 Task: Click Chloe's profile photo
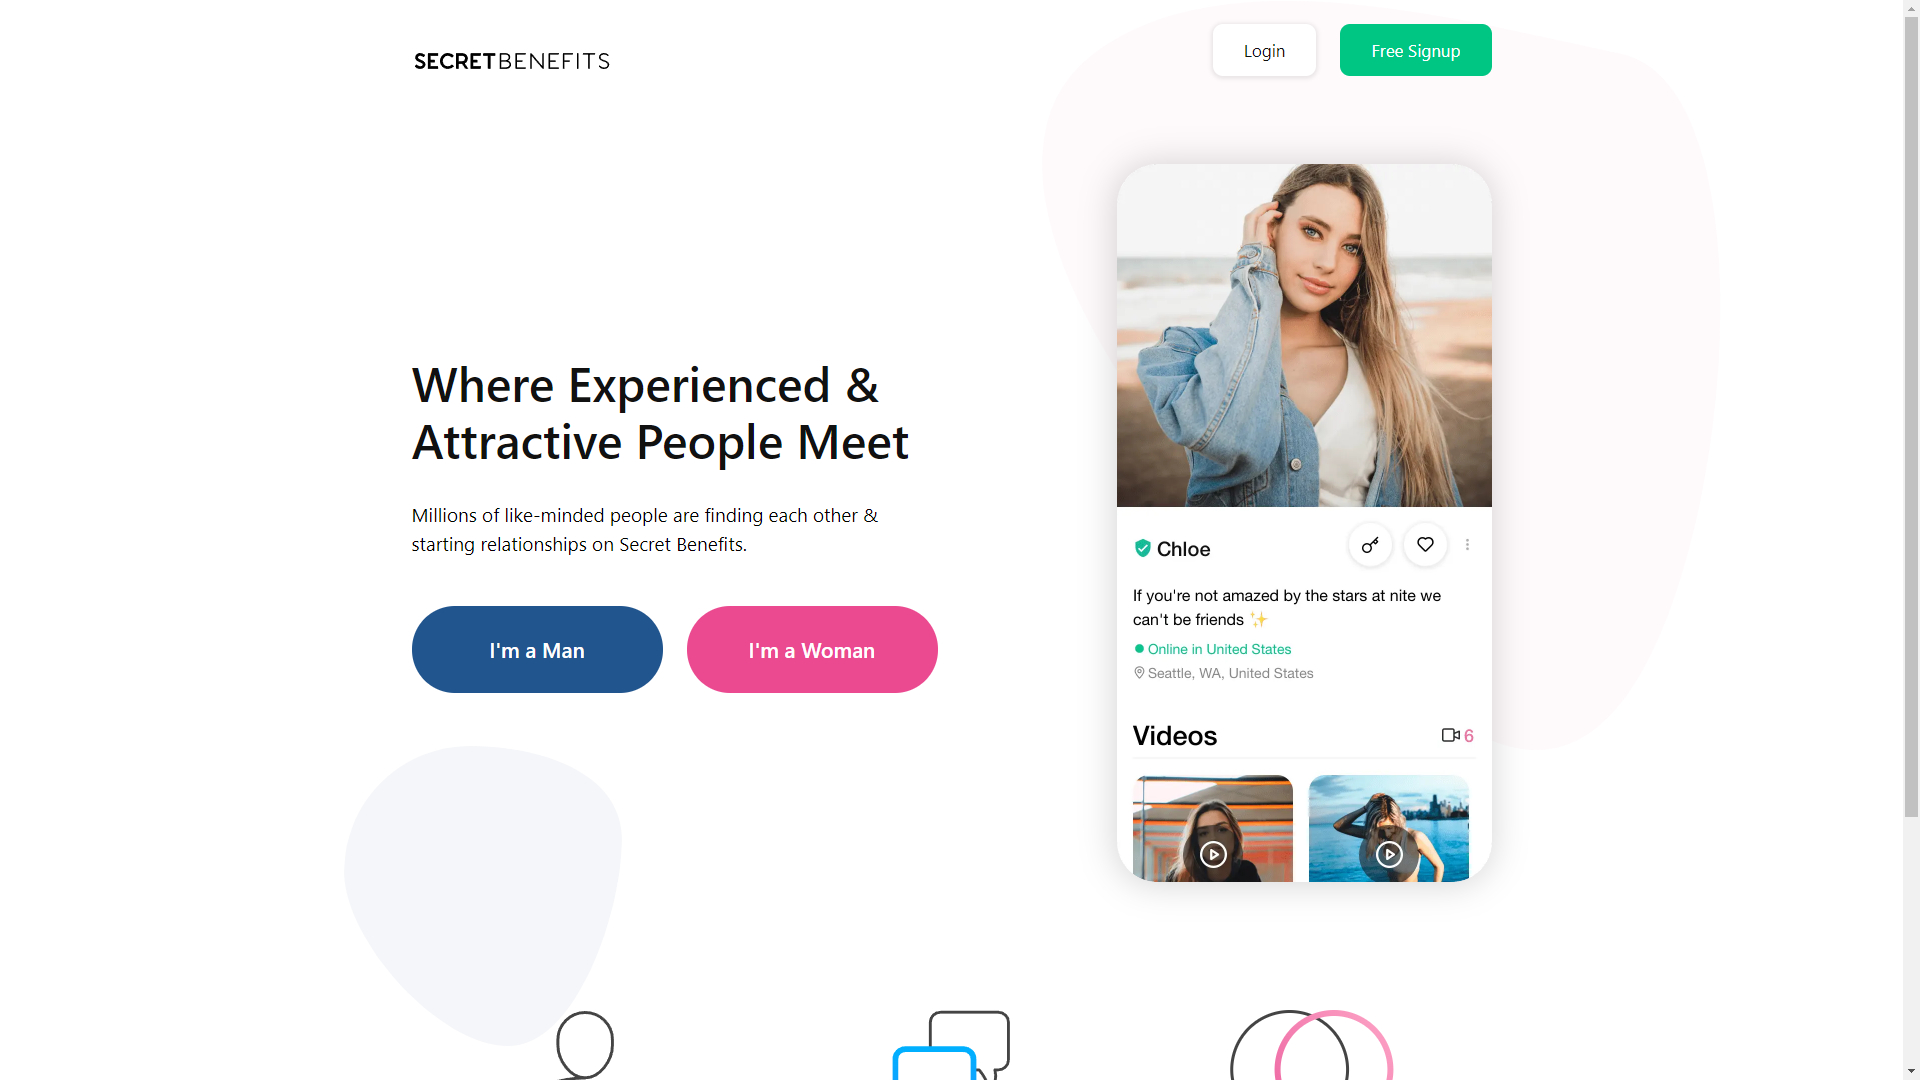(x=1304, y=336)
